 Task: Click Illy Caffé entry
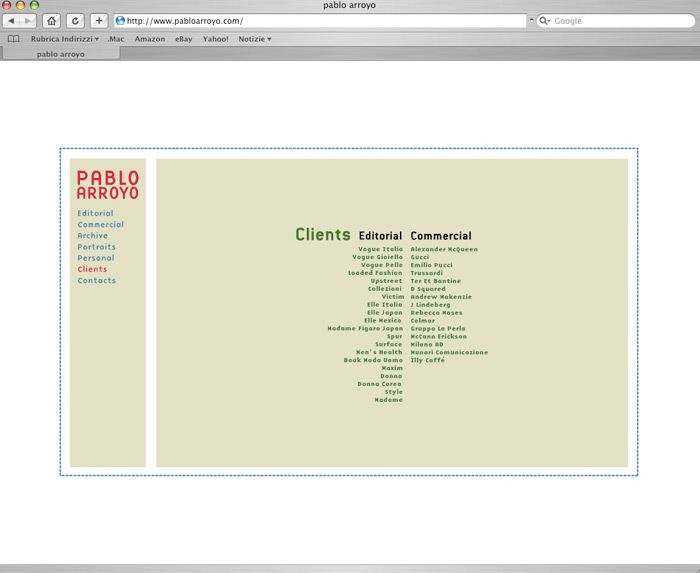(x=428, y=360)
